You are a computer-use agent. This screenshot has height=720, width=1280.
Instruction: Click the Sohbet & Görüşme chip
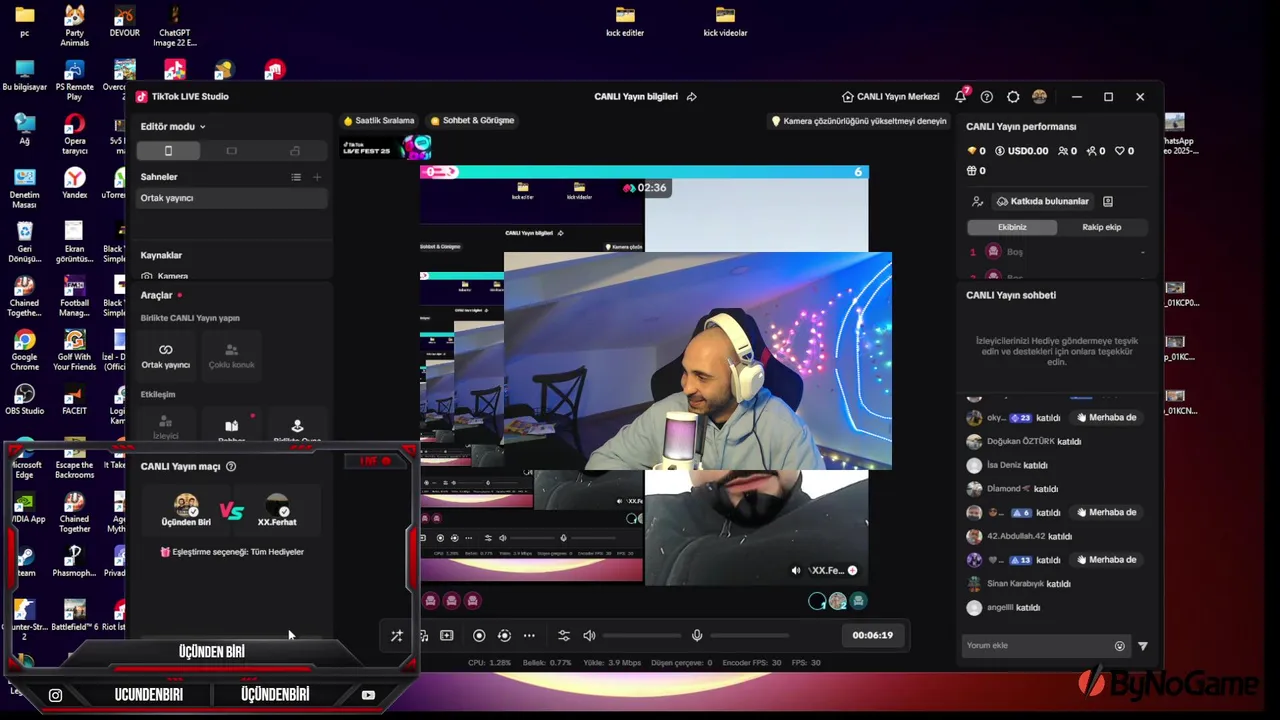tap(472, 121)
